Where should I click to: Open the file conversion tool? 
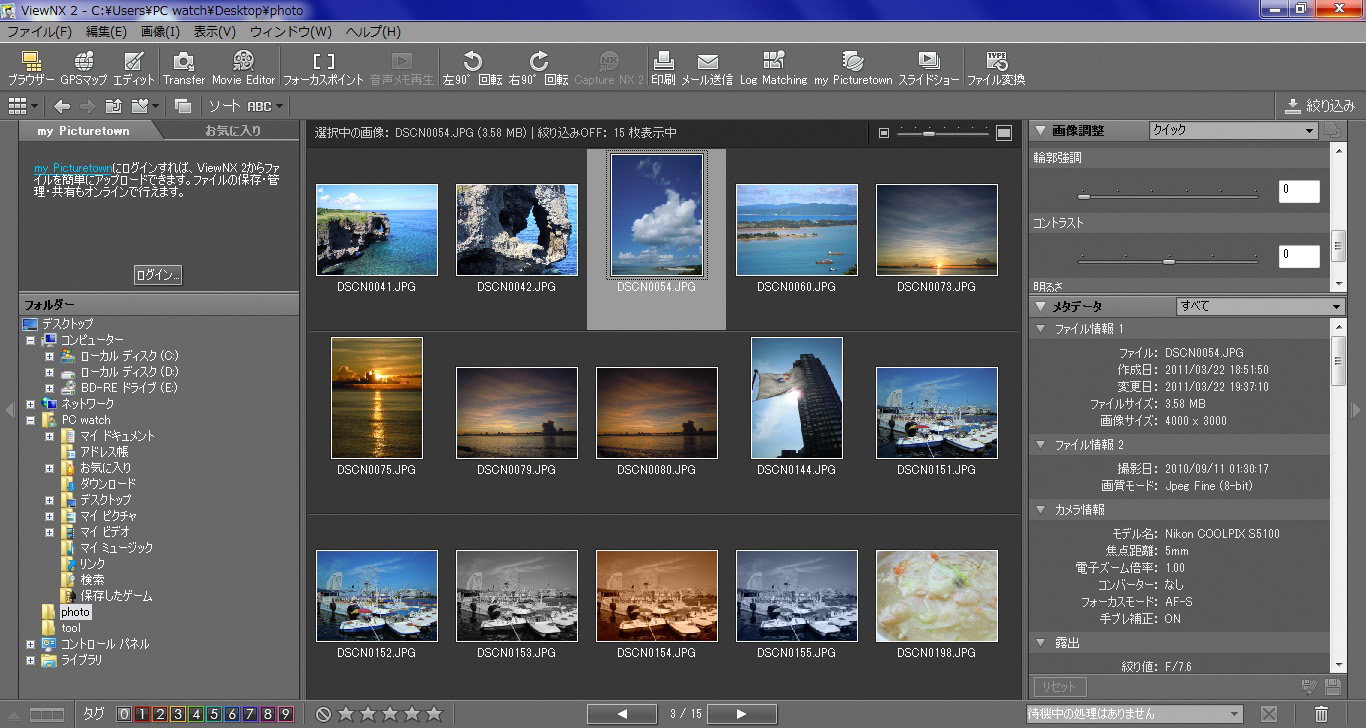[x=996, y=68]
